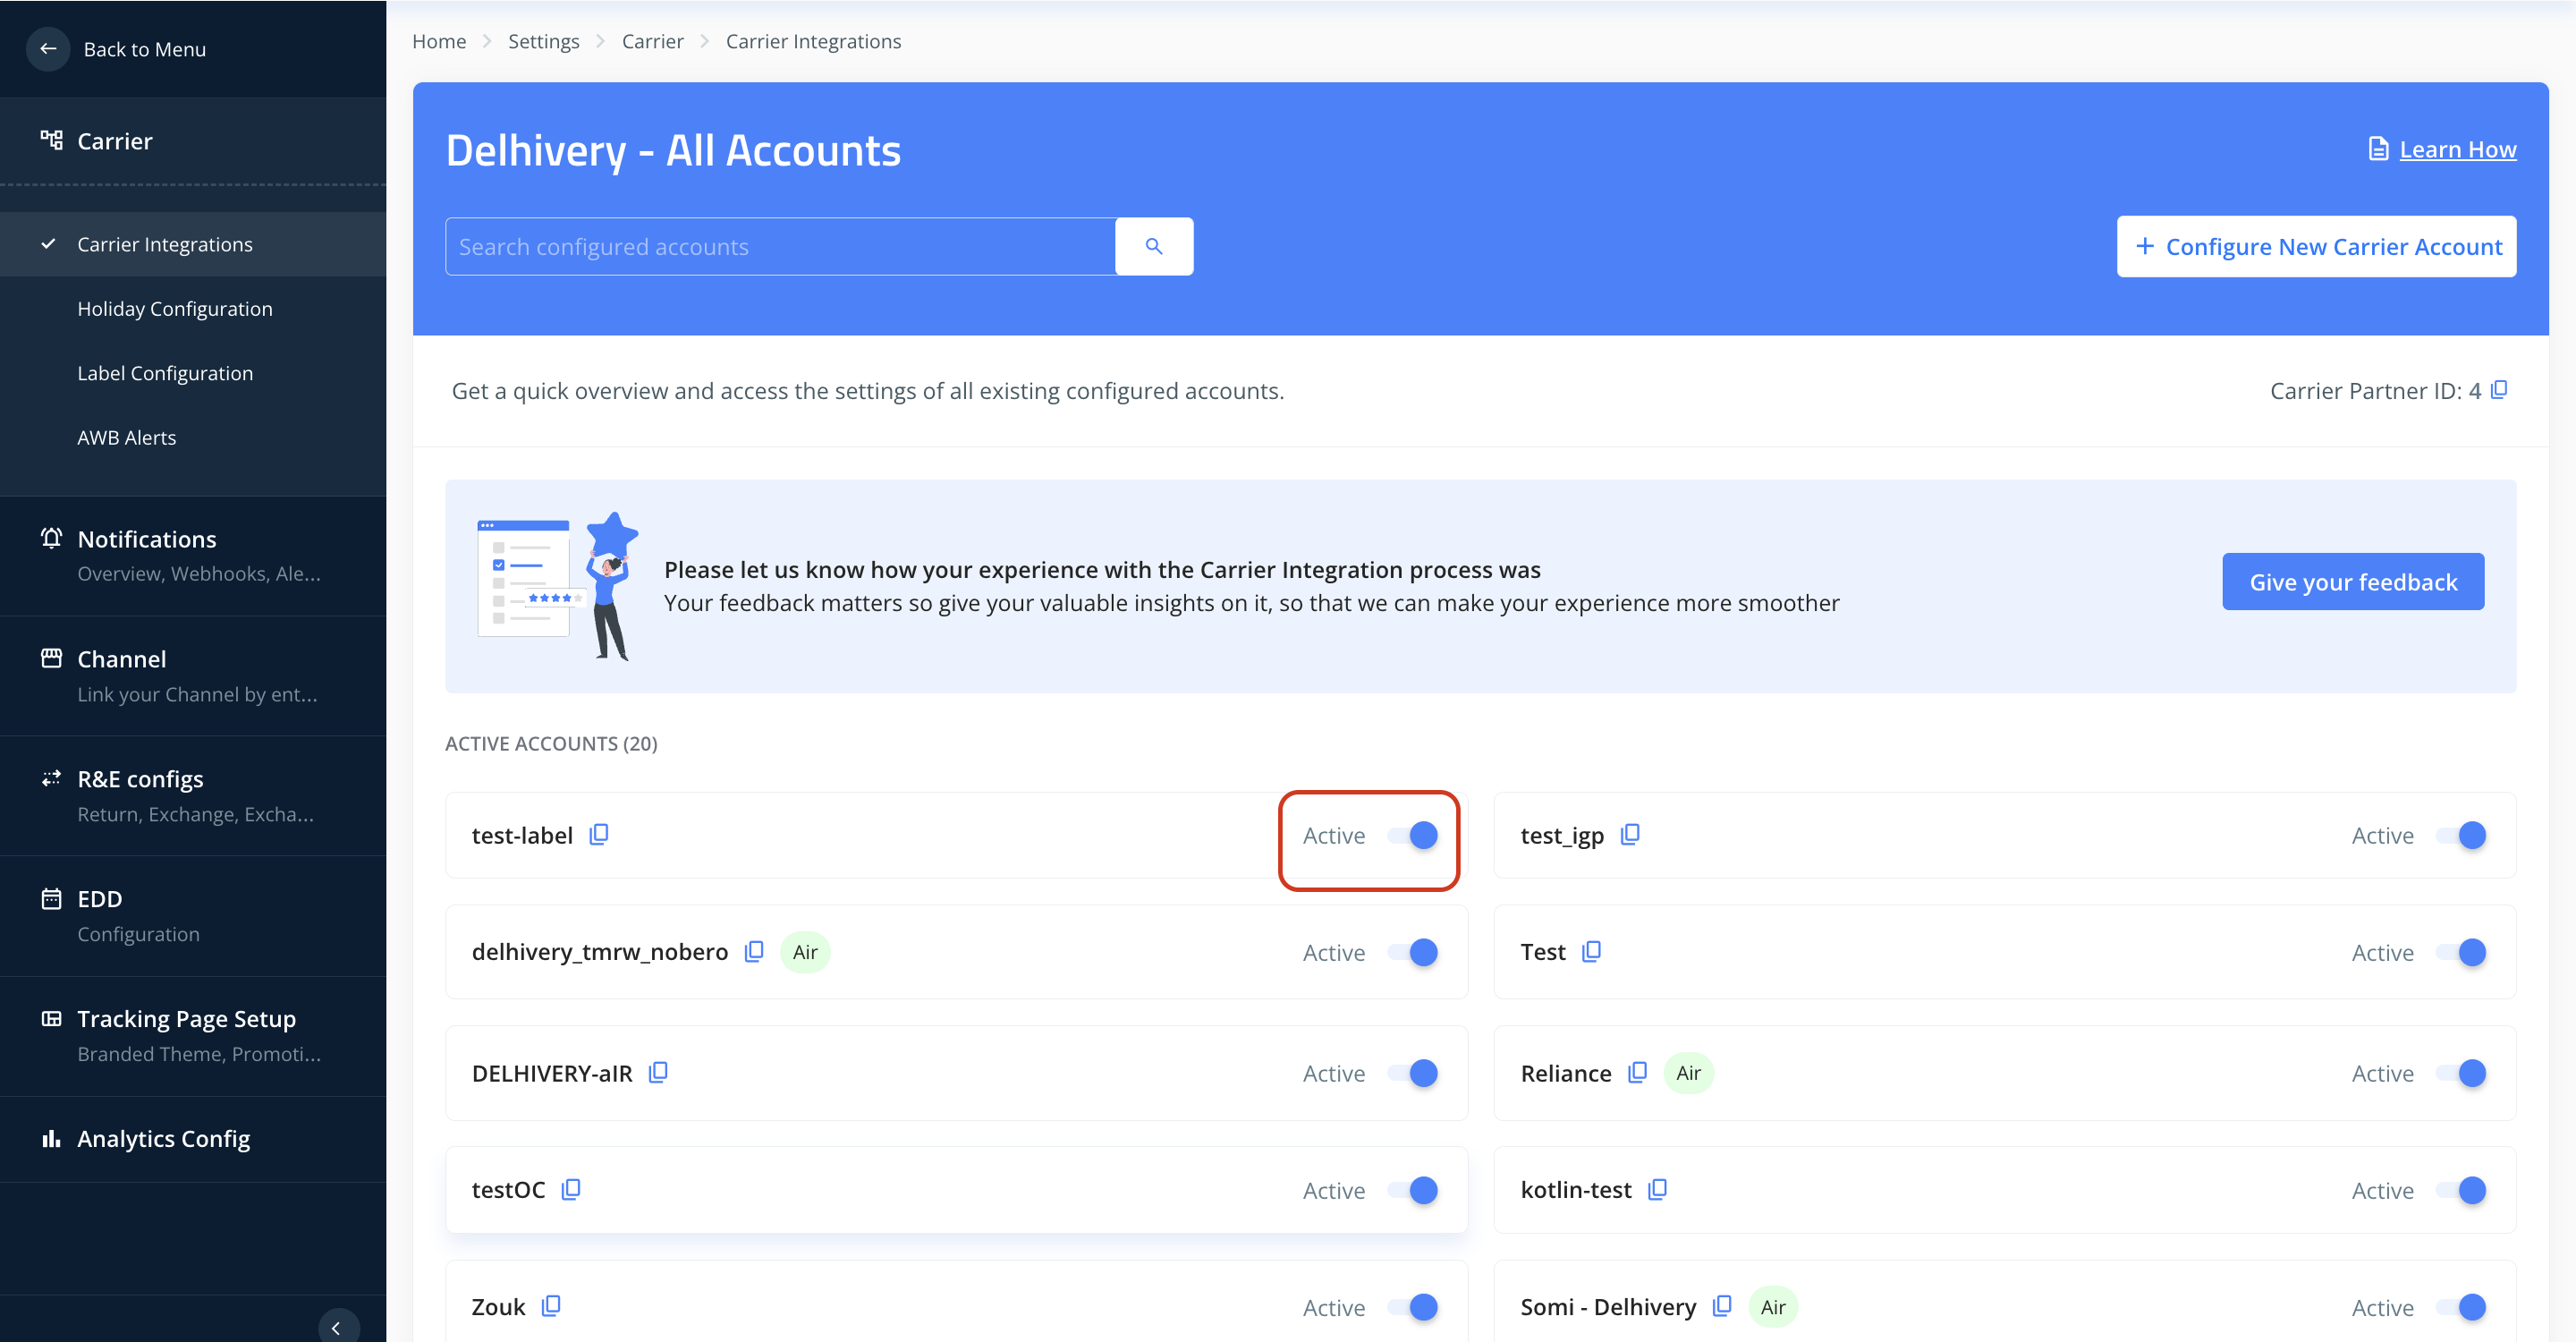
Task: Select Label Configuration menu item
Action: [165, 373]
